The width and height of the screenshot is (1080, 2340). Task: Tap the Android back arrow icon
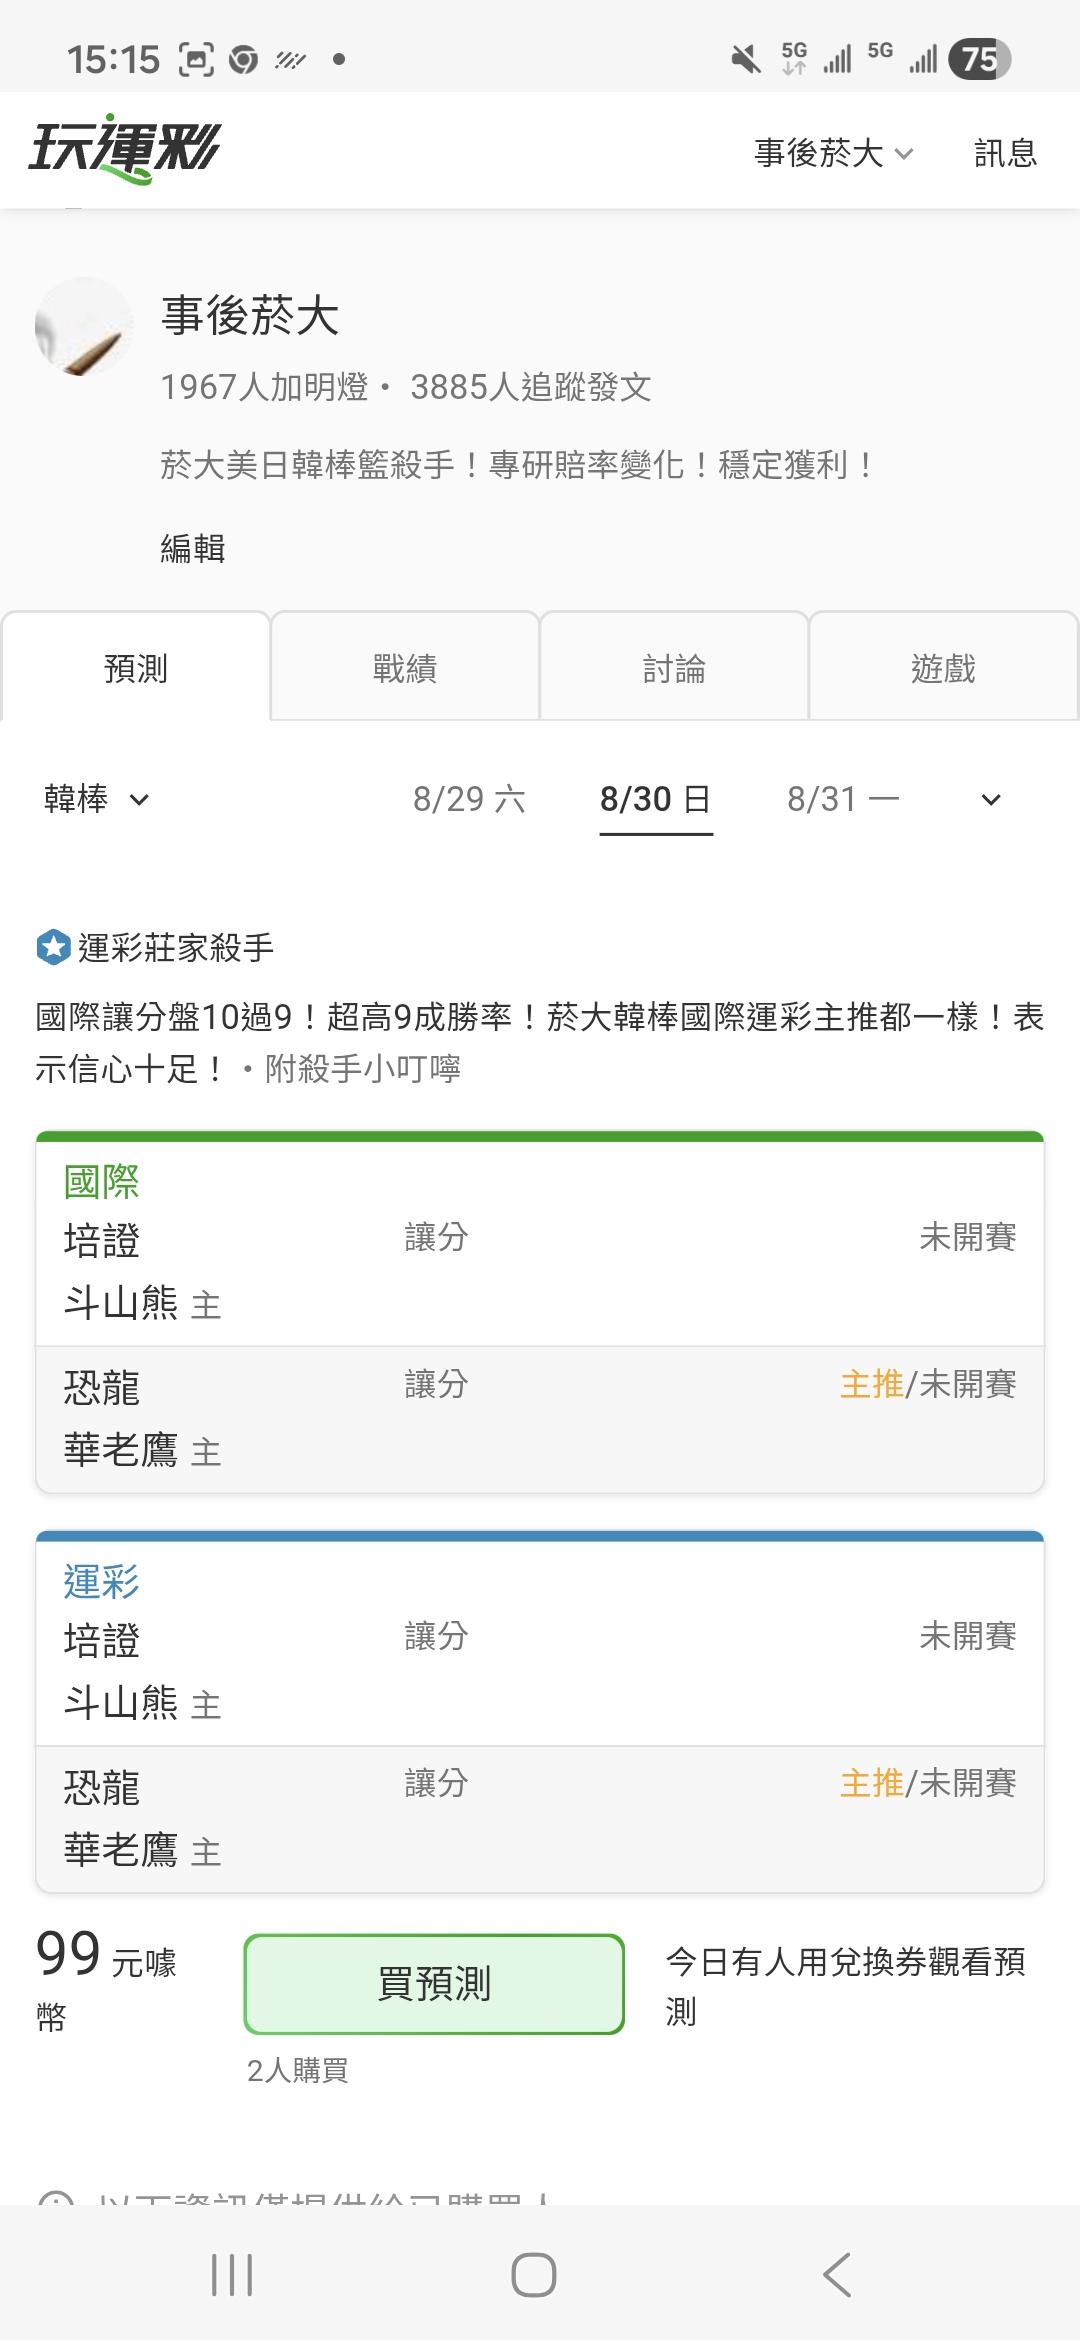coord(836,2275)
